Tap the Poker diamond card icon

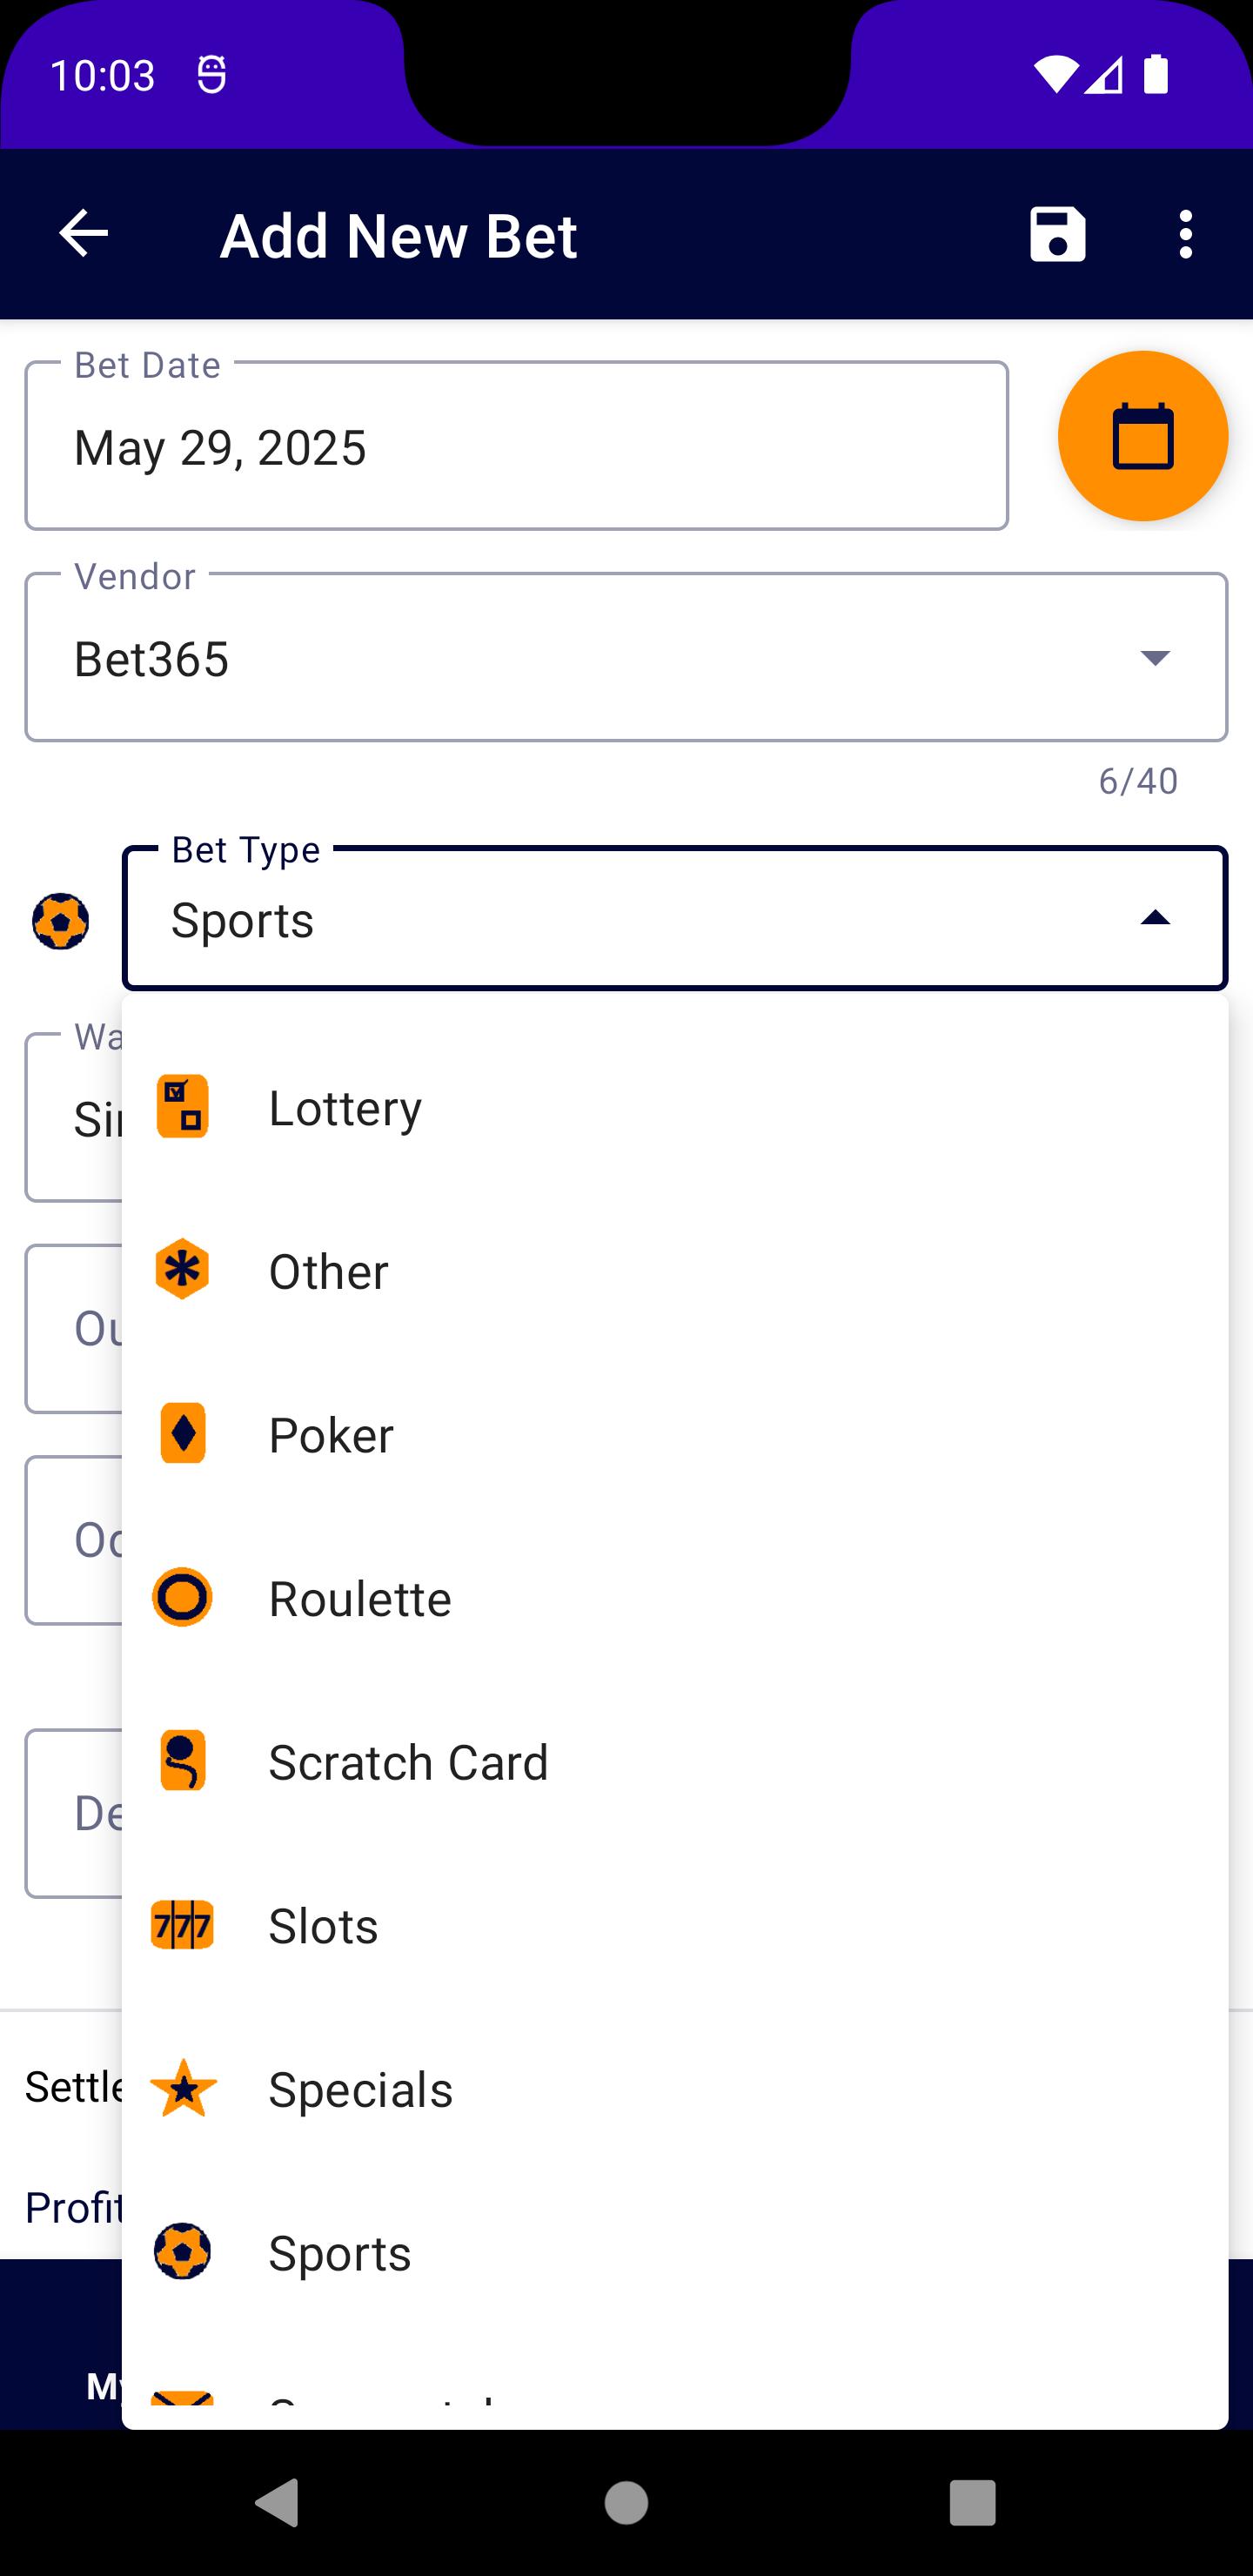183,1433
